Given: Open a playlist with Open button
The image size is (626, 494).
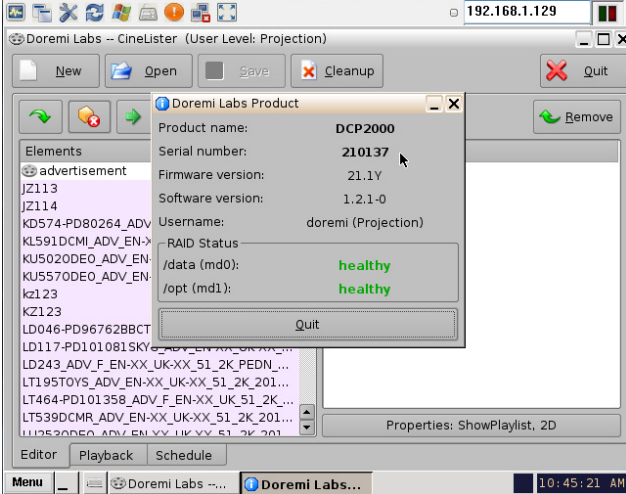Looking at the screenshot, I should (149, 71).
